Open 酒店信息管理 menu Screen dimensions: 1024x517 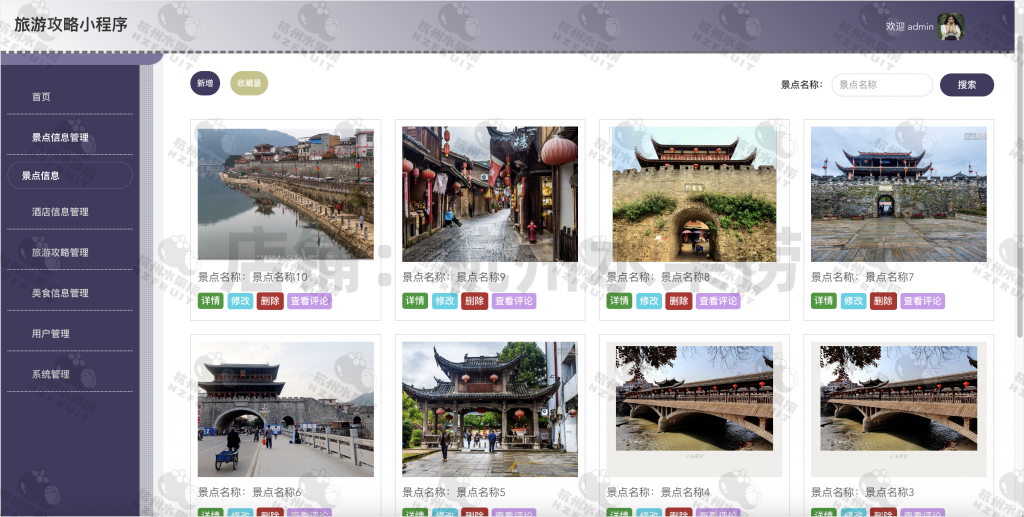[x=60, y=212]
